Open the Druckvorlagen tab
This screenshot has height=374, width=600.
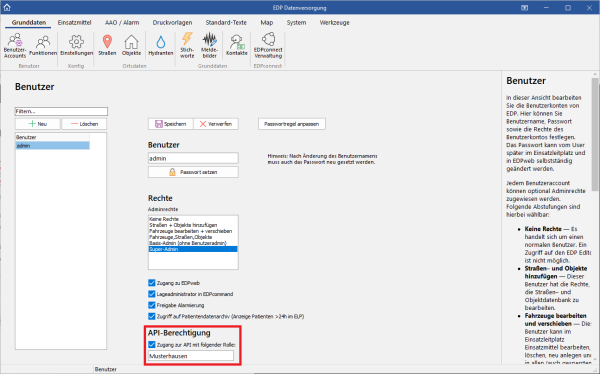(x=172, y=23)
